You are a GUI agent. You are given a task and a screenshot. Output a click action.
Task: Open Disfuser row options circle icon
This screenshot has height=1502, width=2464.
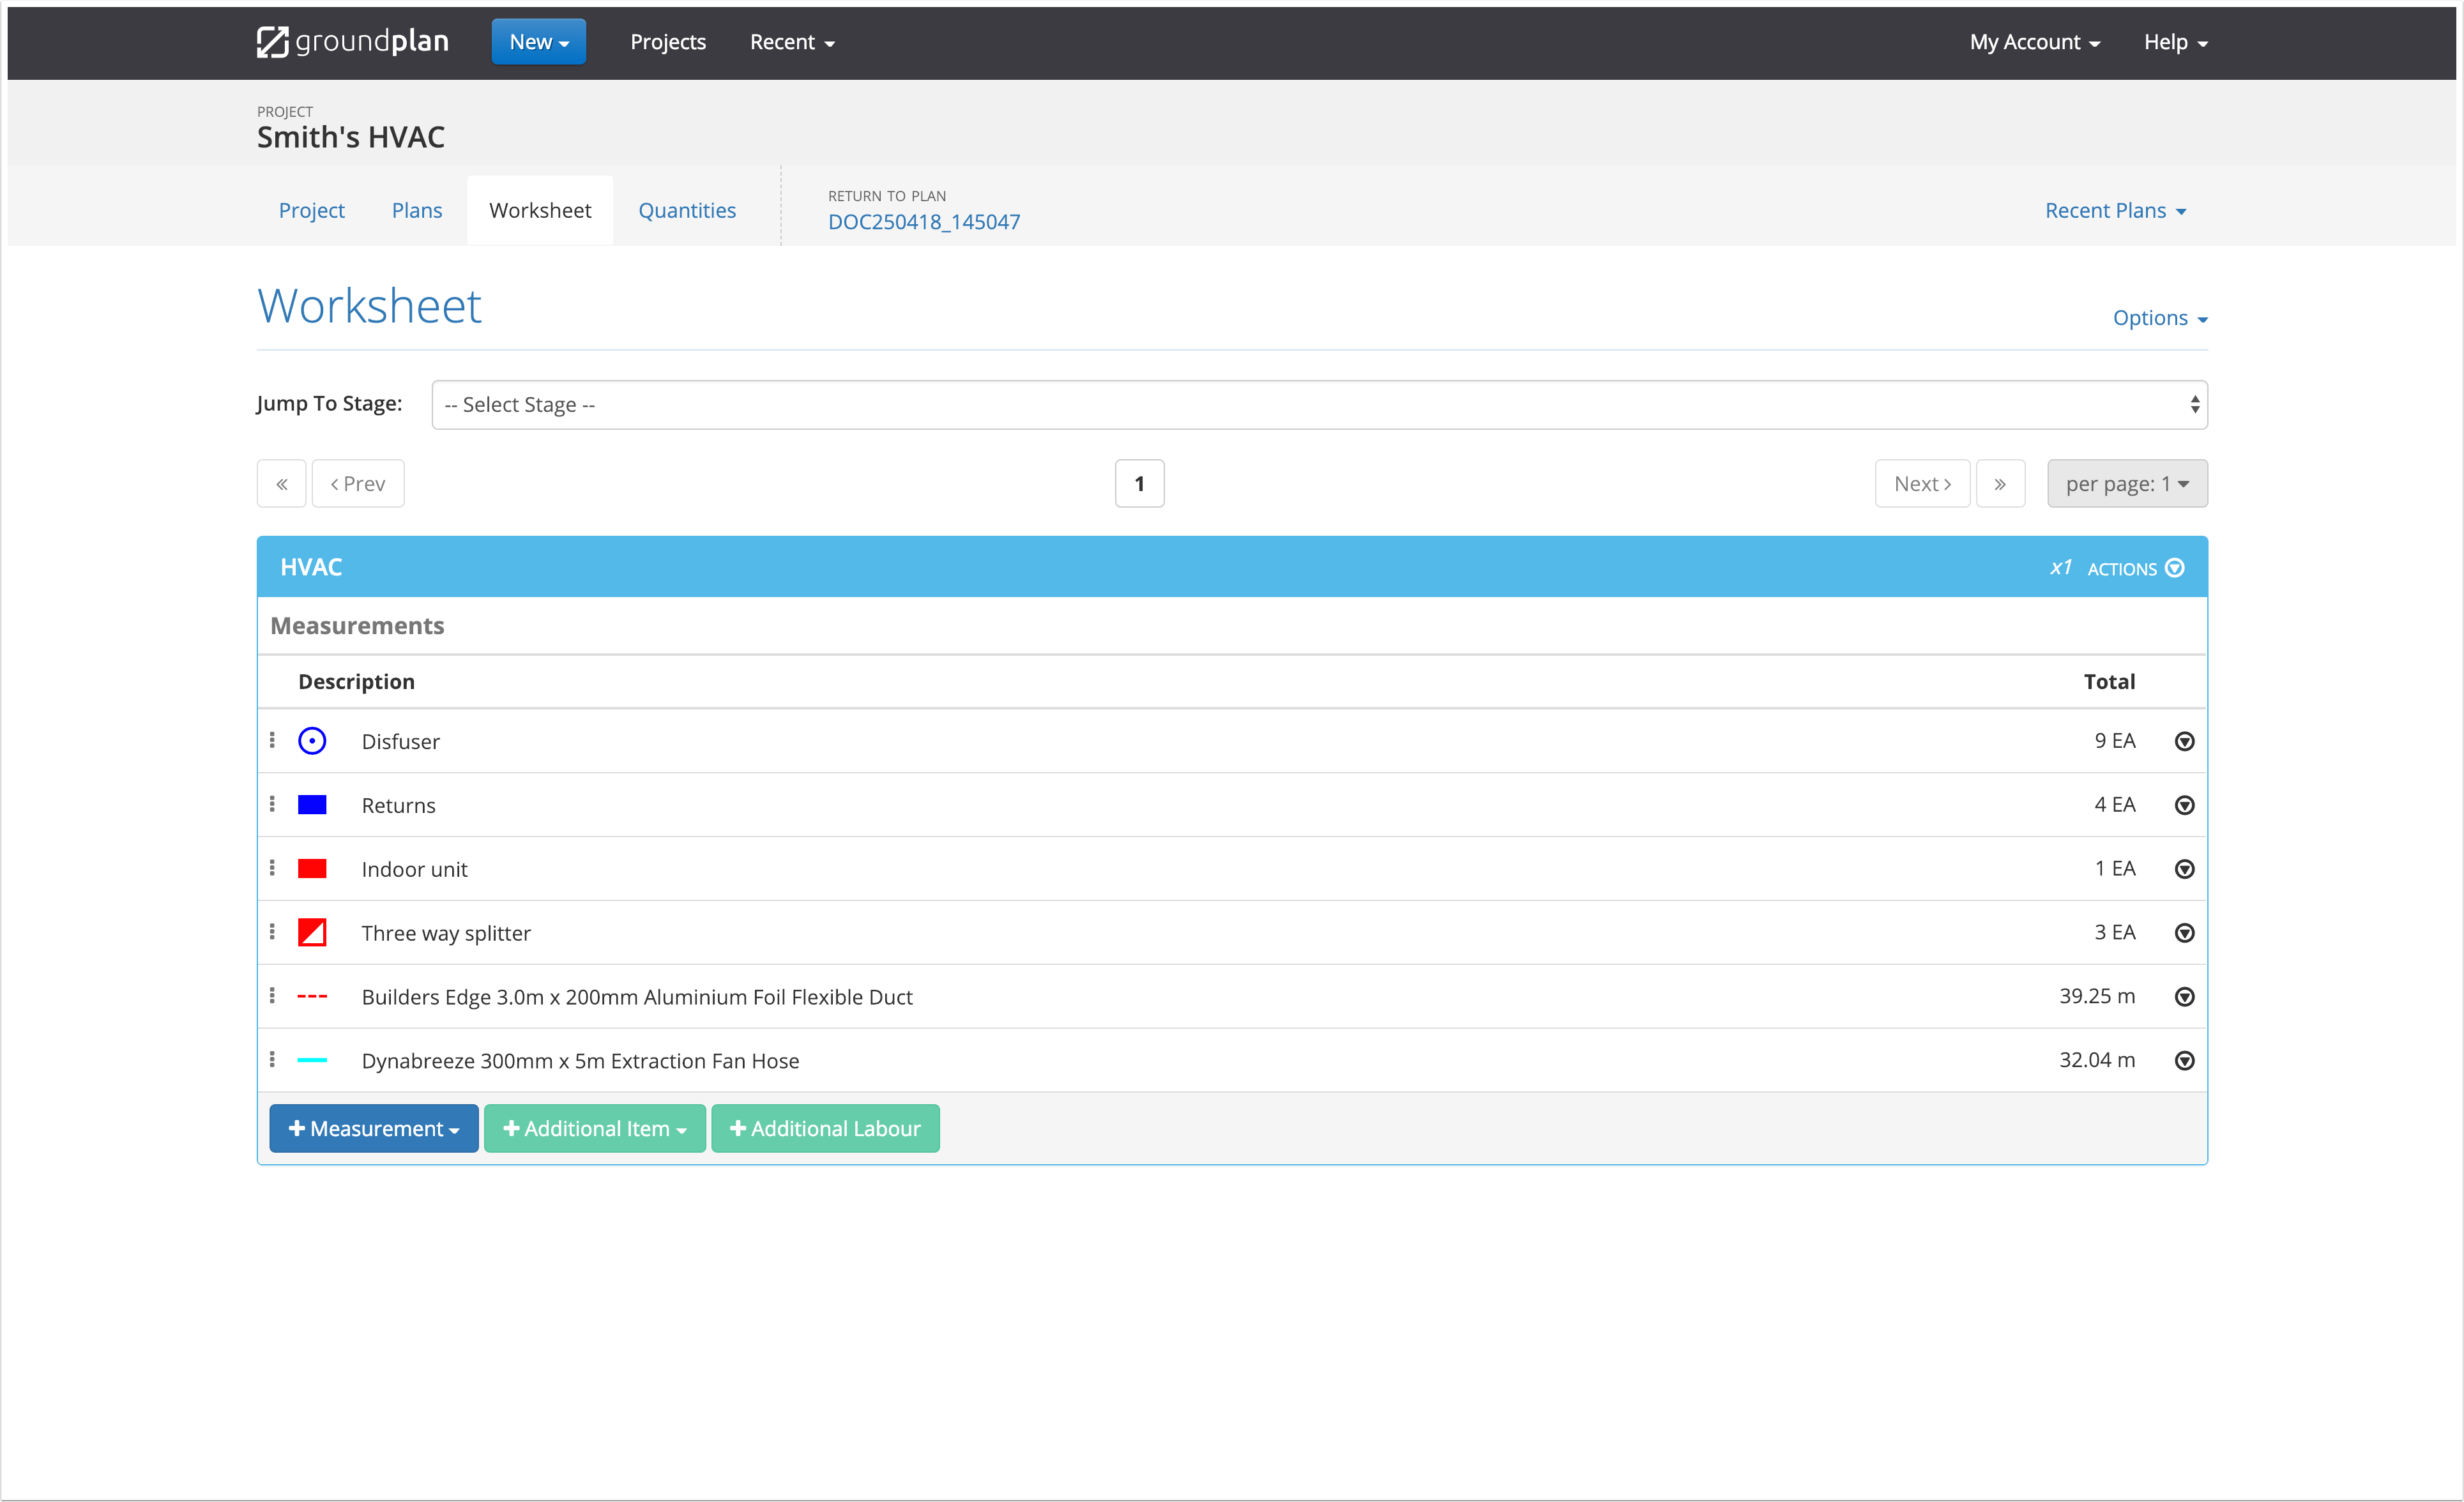pos(2184,741)
